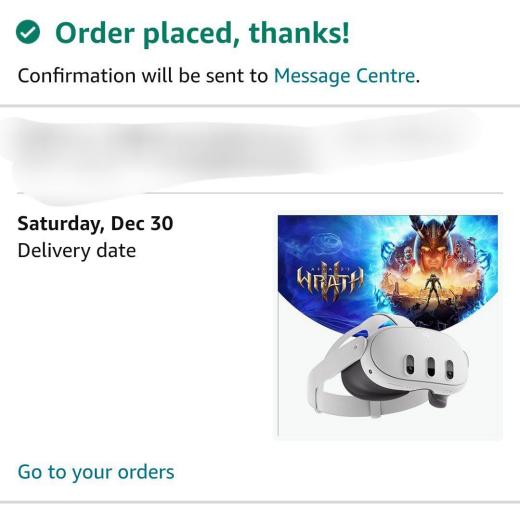Click the divider line above delivery date
Screen dimensions: 520x518
[x=260, y=193]
